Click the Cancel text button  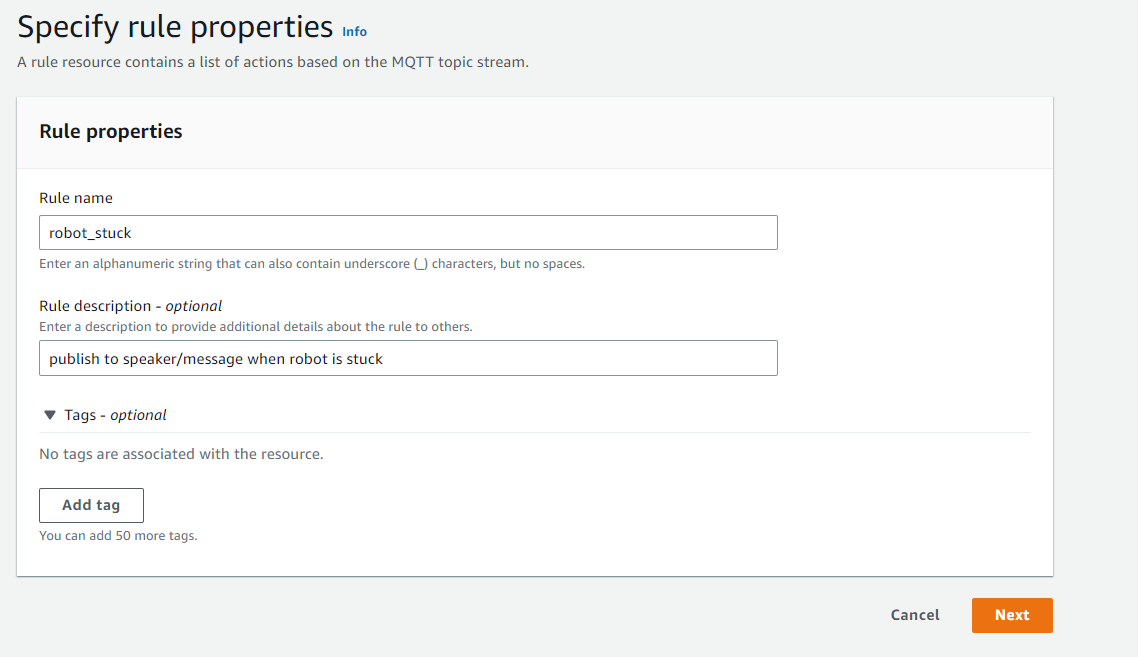(x=914, y=615)
